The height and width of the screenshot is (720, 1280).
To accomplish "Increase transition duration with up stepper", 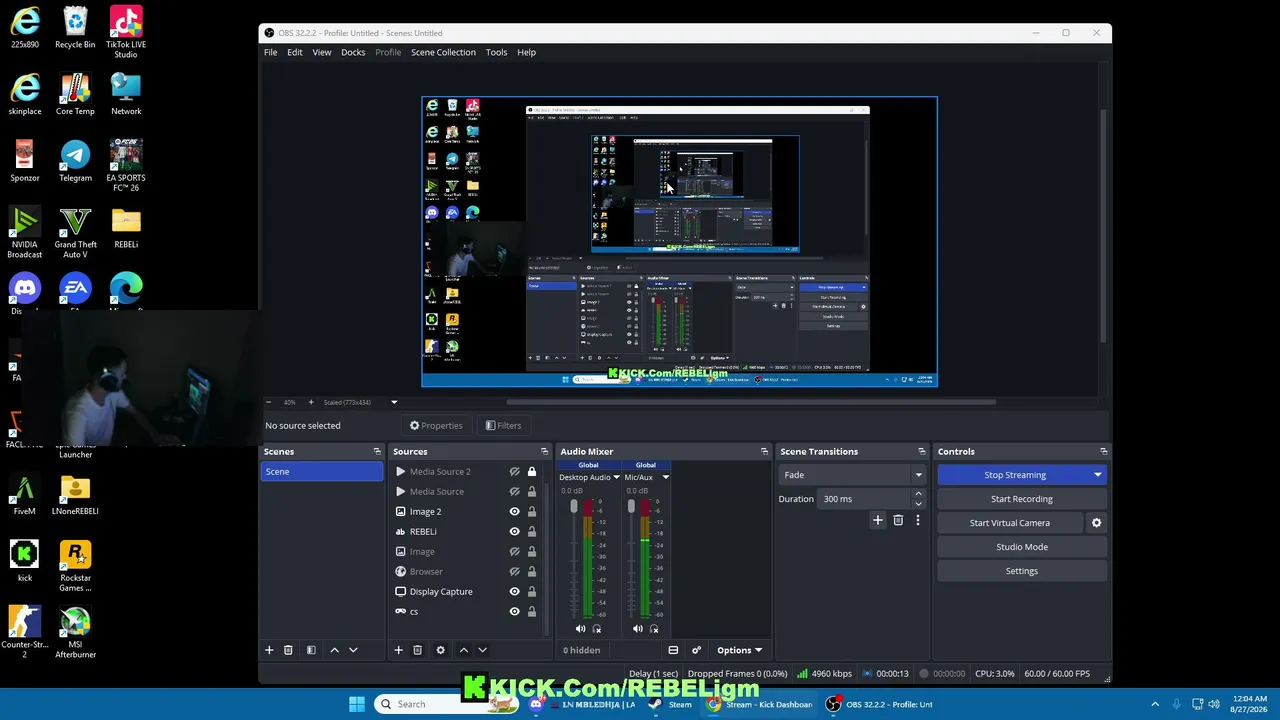I will pos(918,494).
